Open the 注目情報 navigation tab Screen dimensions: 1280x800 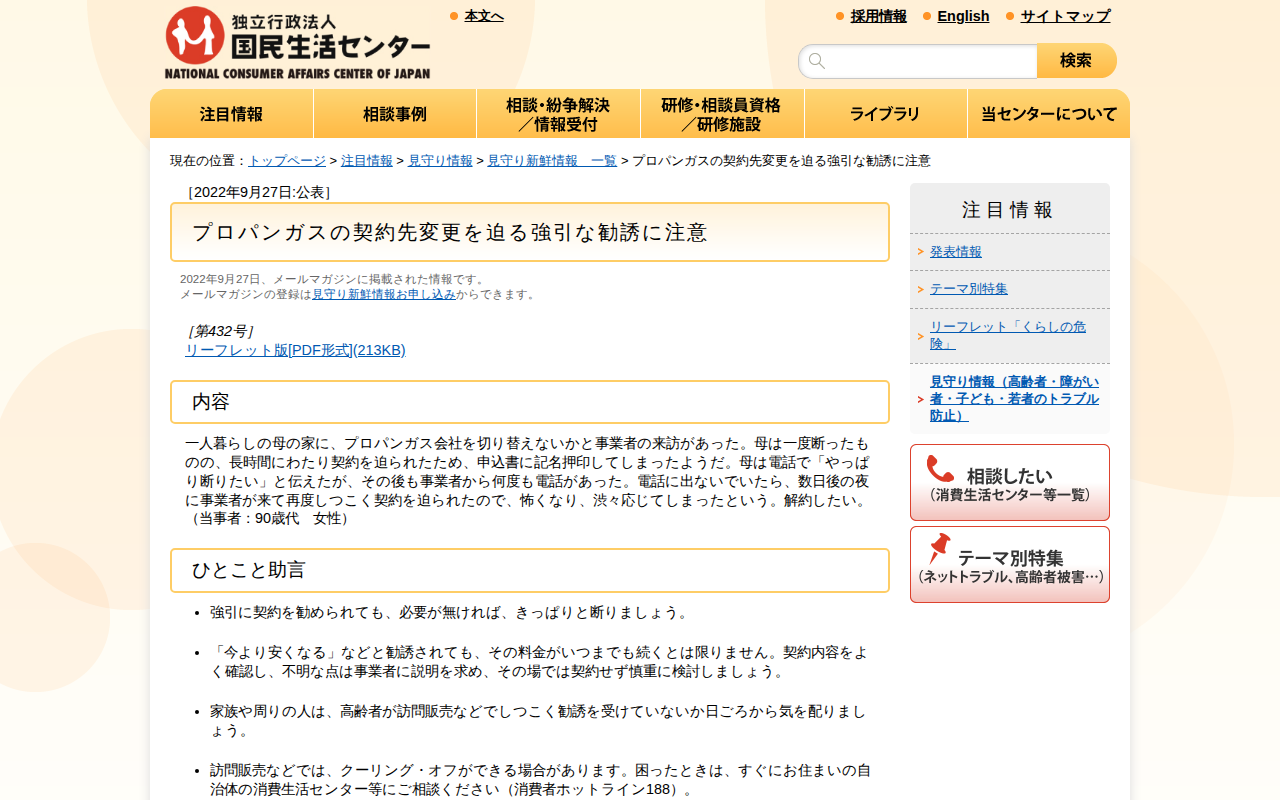point(232,114)
